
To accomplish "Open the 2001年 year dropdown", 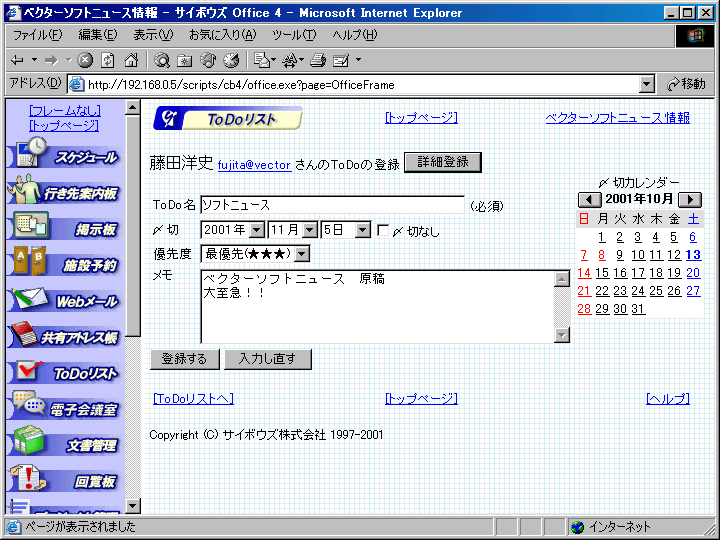I will [x=257, y=230].
